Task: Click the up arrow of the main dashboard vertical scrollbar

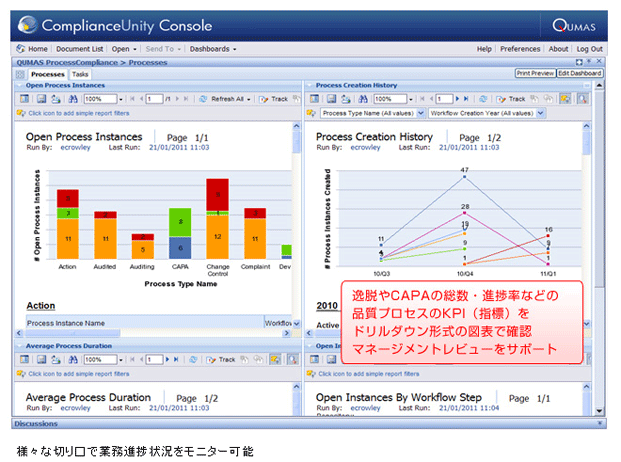Action: [x=599, y=86]
